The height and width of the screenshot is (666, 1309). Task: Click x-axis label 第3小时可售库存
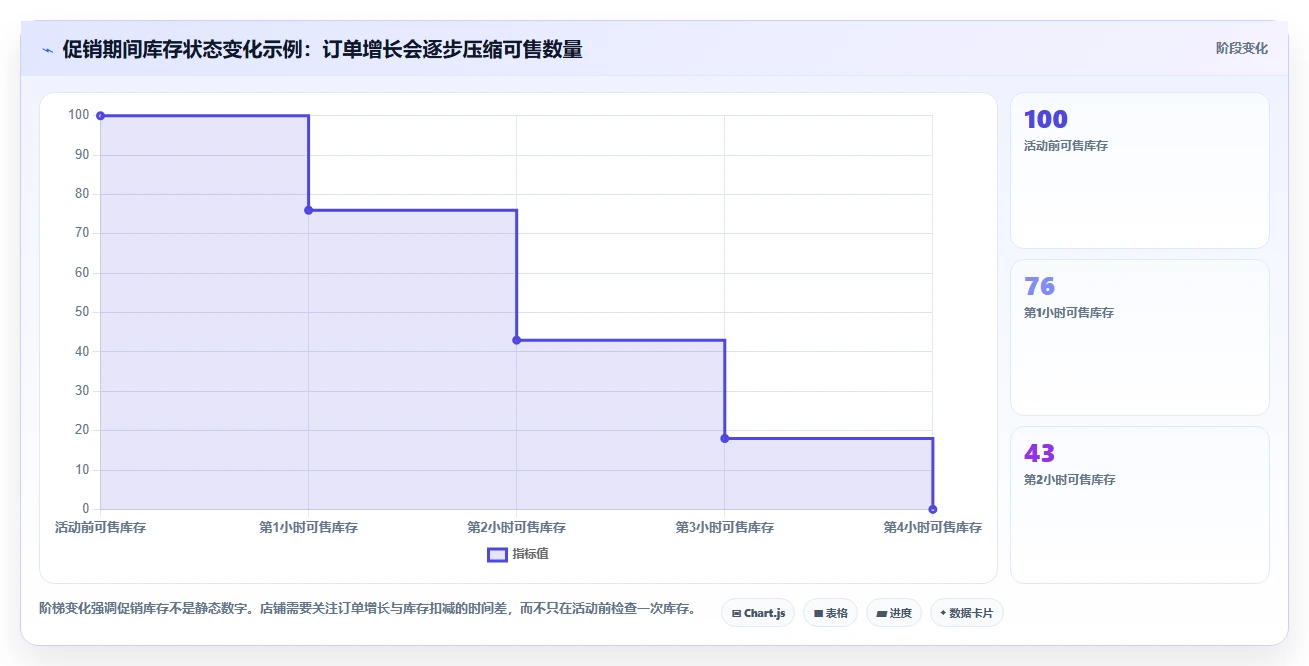[x=724, y=527]
